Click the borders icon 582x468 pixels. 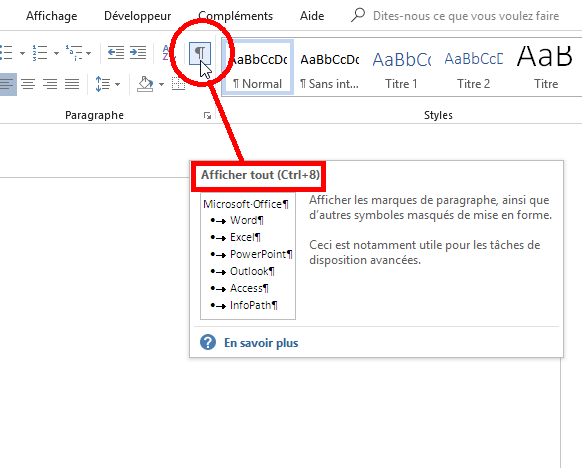[x=178, y=84]
